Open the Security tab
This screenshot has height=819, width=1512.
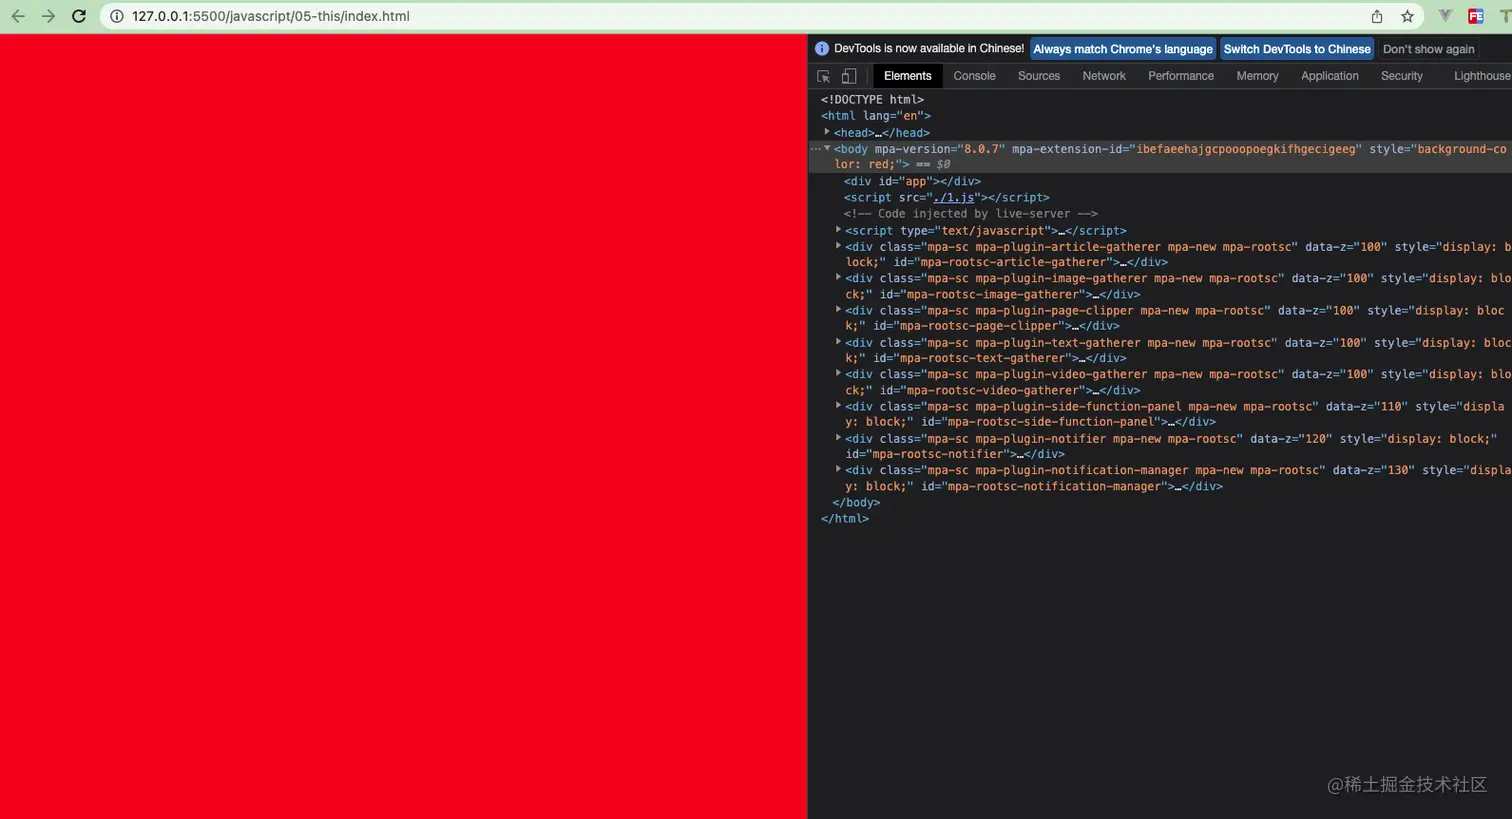(1402, 76)
